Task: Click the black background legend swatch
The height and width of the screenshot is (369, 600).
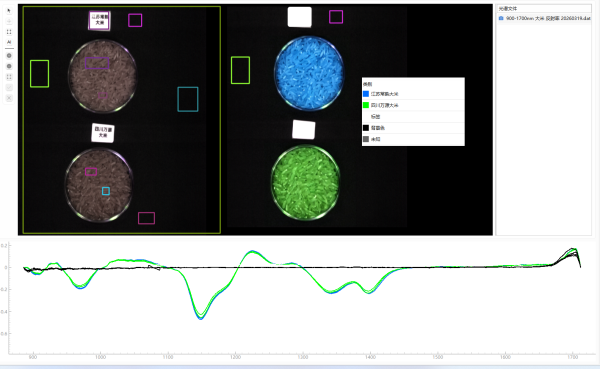Action: click(366, 128)
